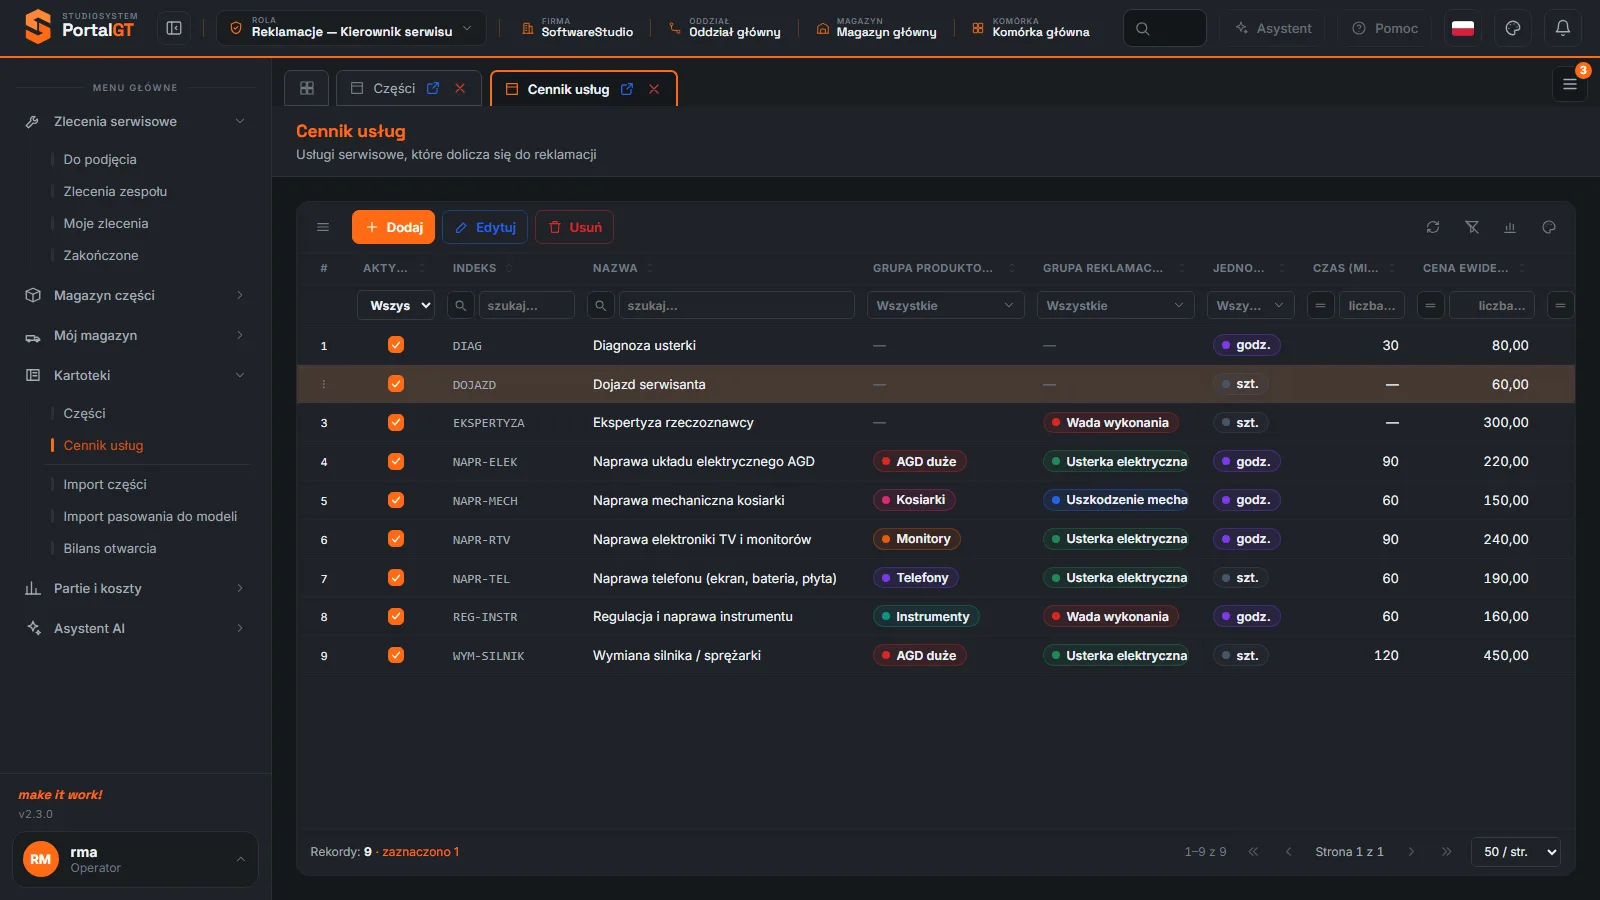Open the Grupa produktowa filter dropdown
This screenshot has height=900, width=1600.
click(x=945, y=305)
